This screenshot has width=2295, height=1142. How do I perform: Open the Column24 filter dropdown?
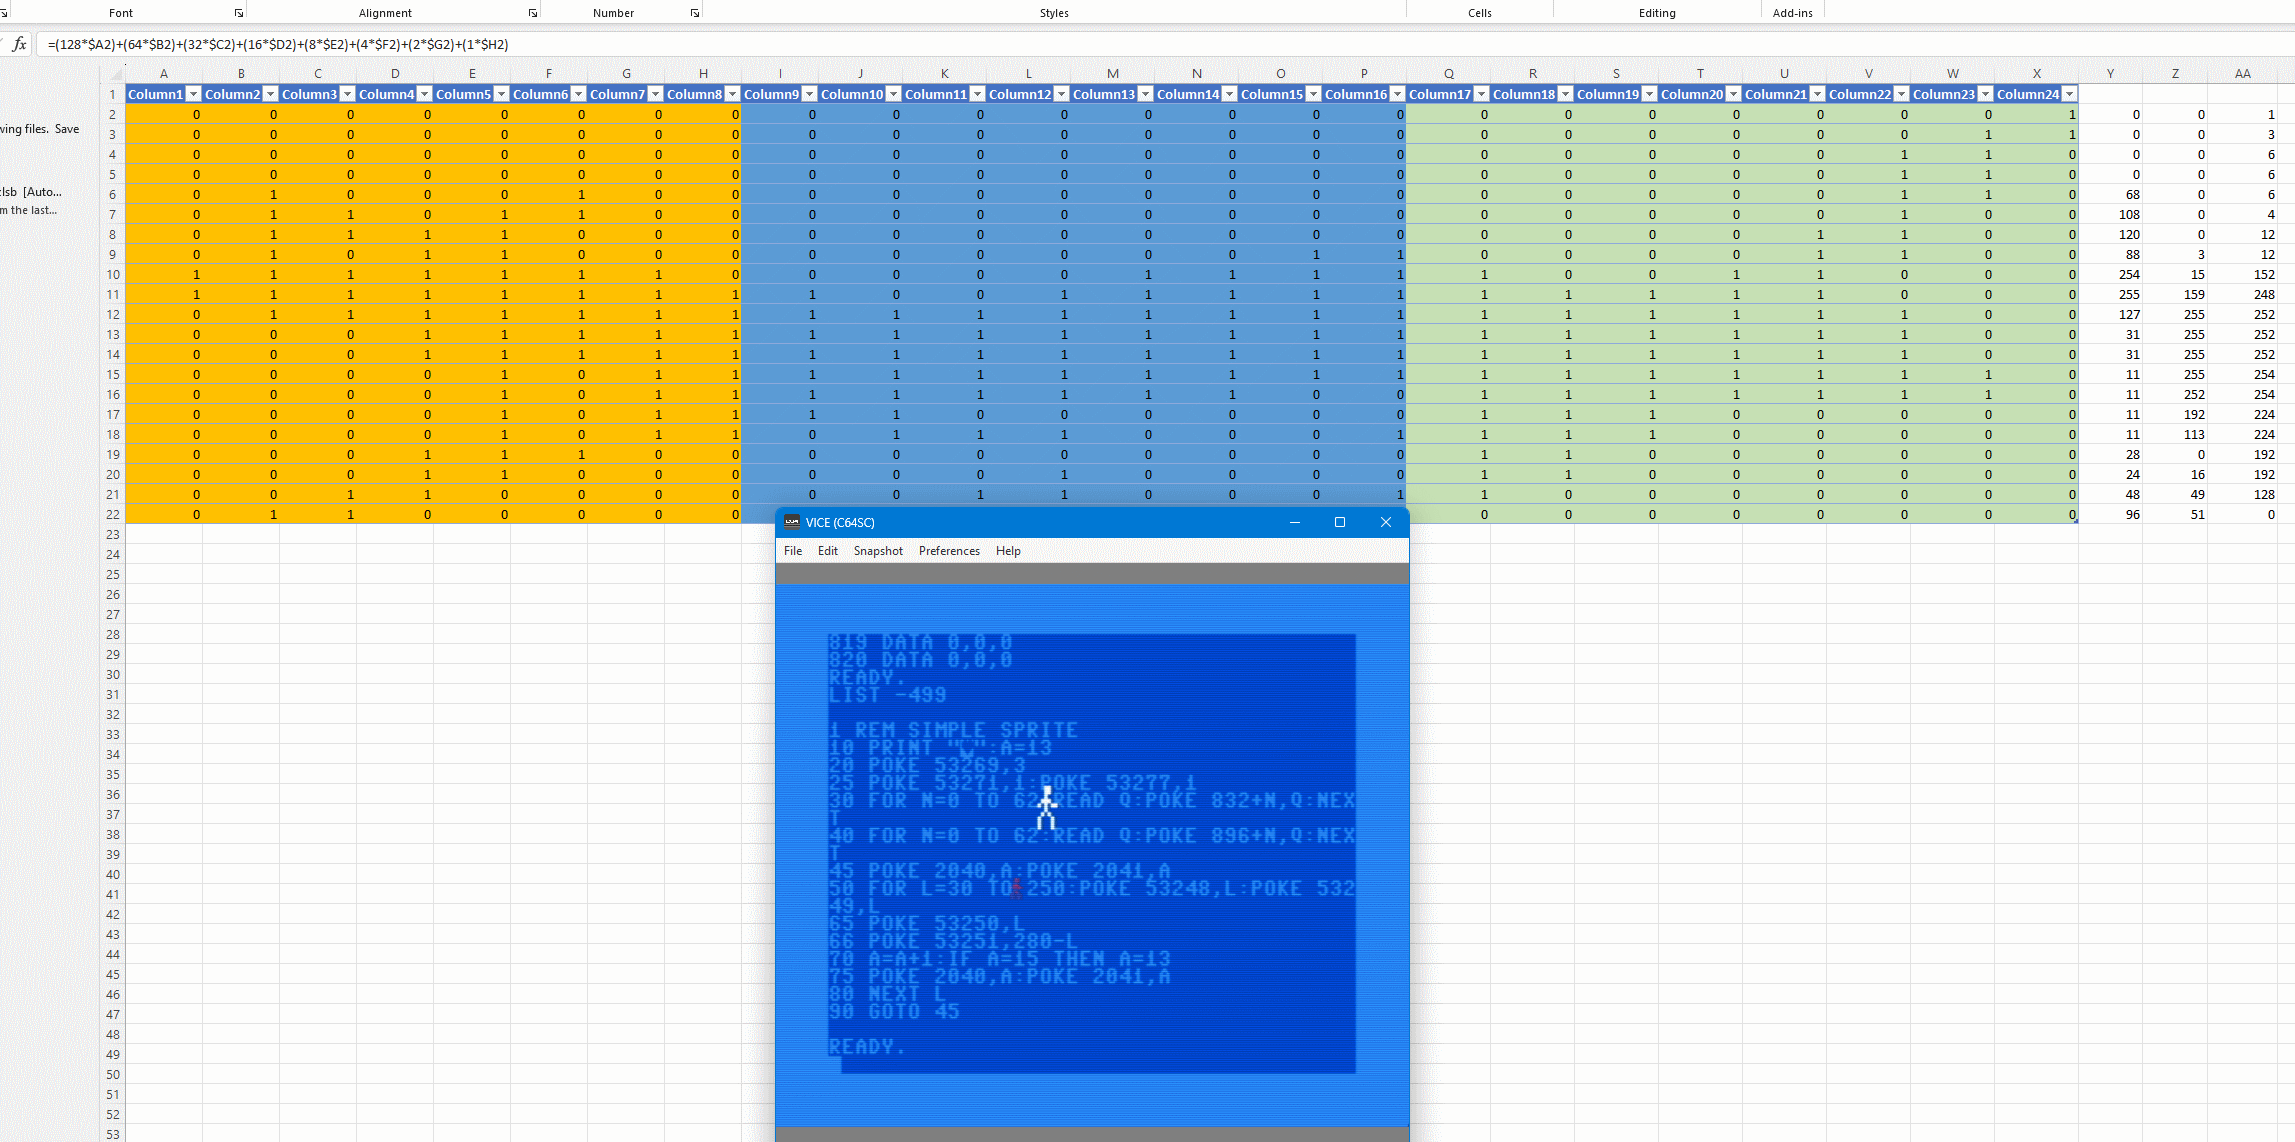2070,94
